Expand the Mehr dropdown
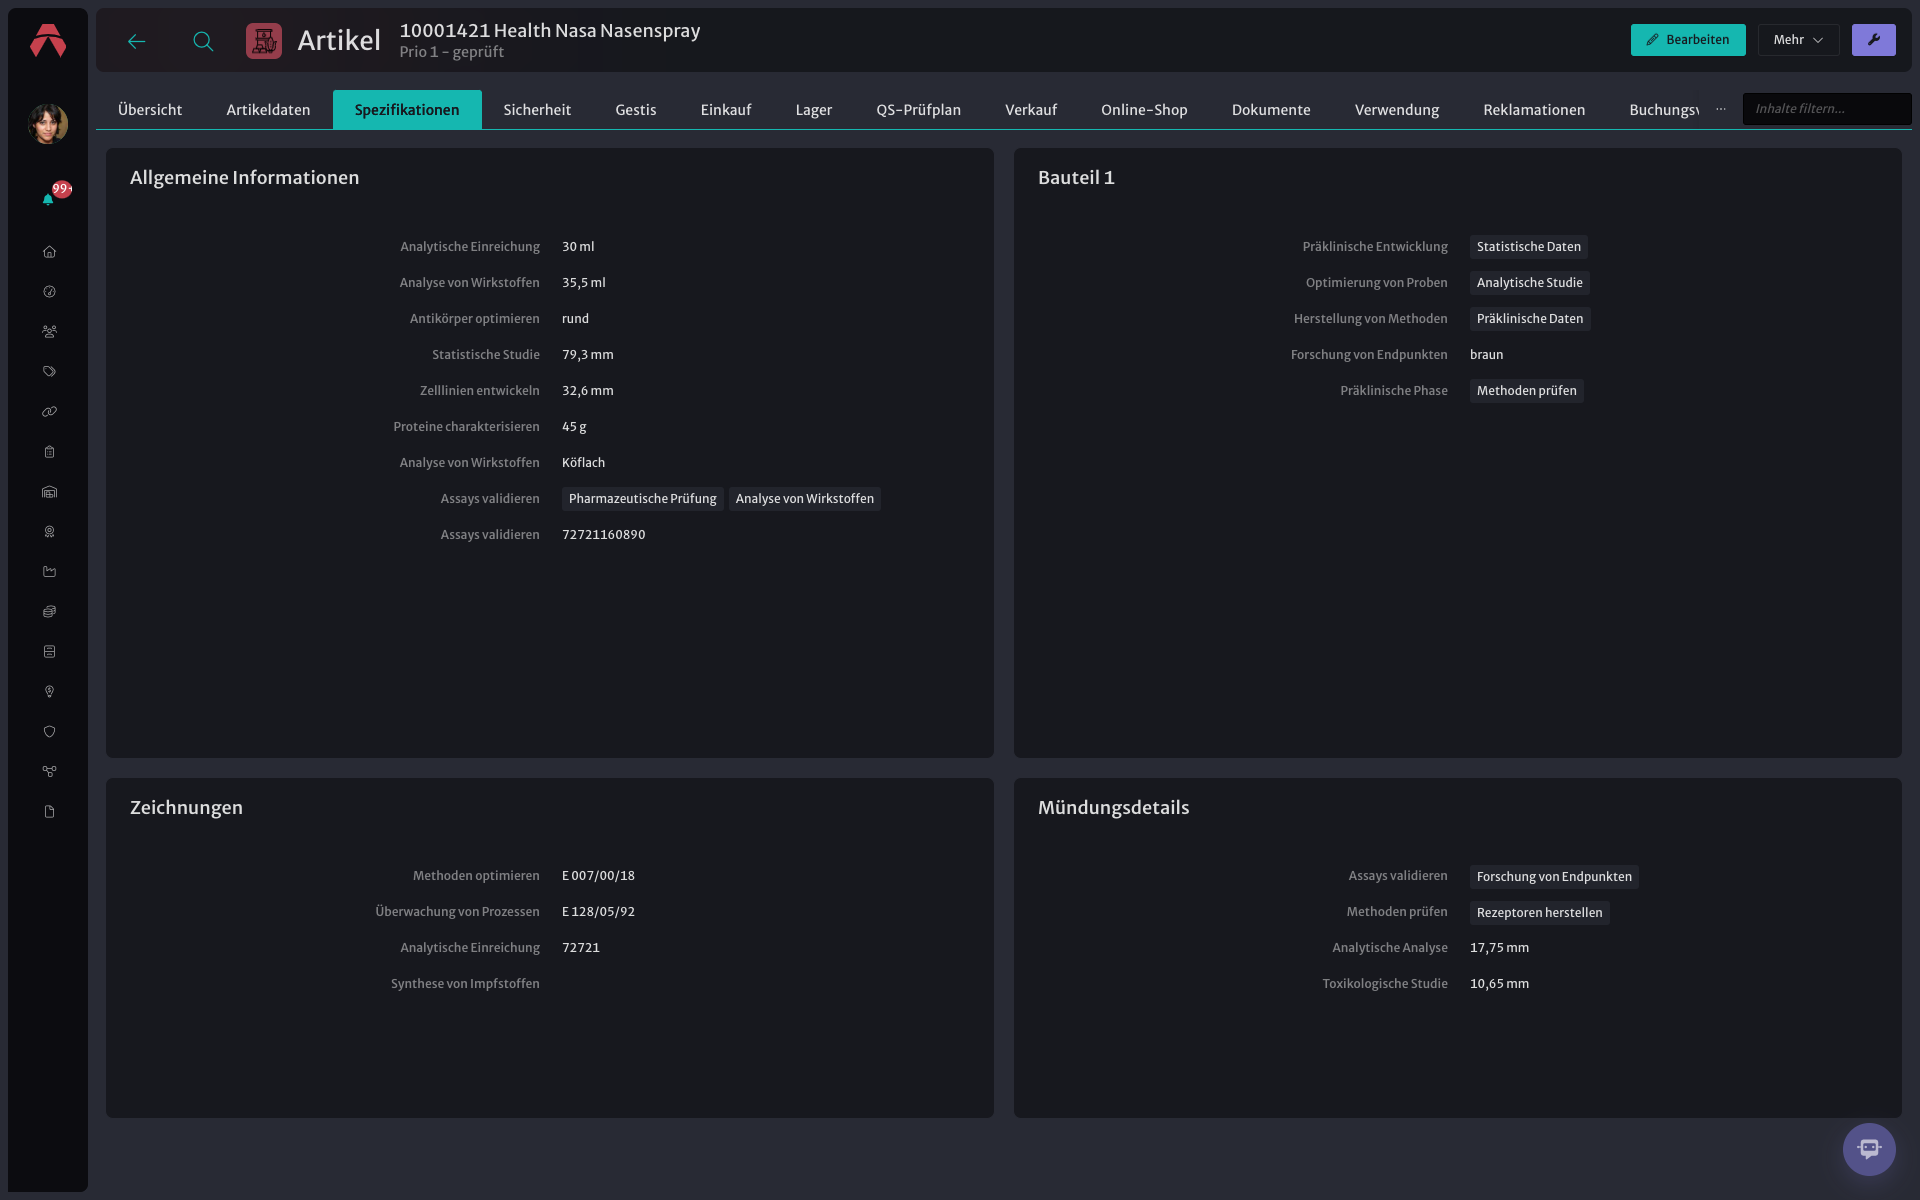1920x1200 pixels. (x=1798, y=40)
